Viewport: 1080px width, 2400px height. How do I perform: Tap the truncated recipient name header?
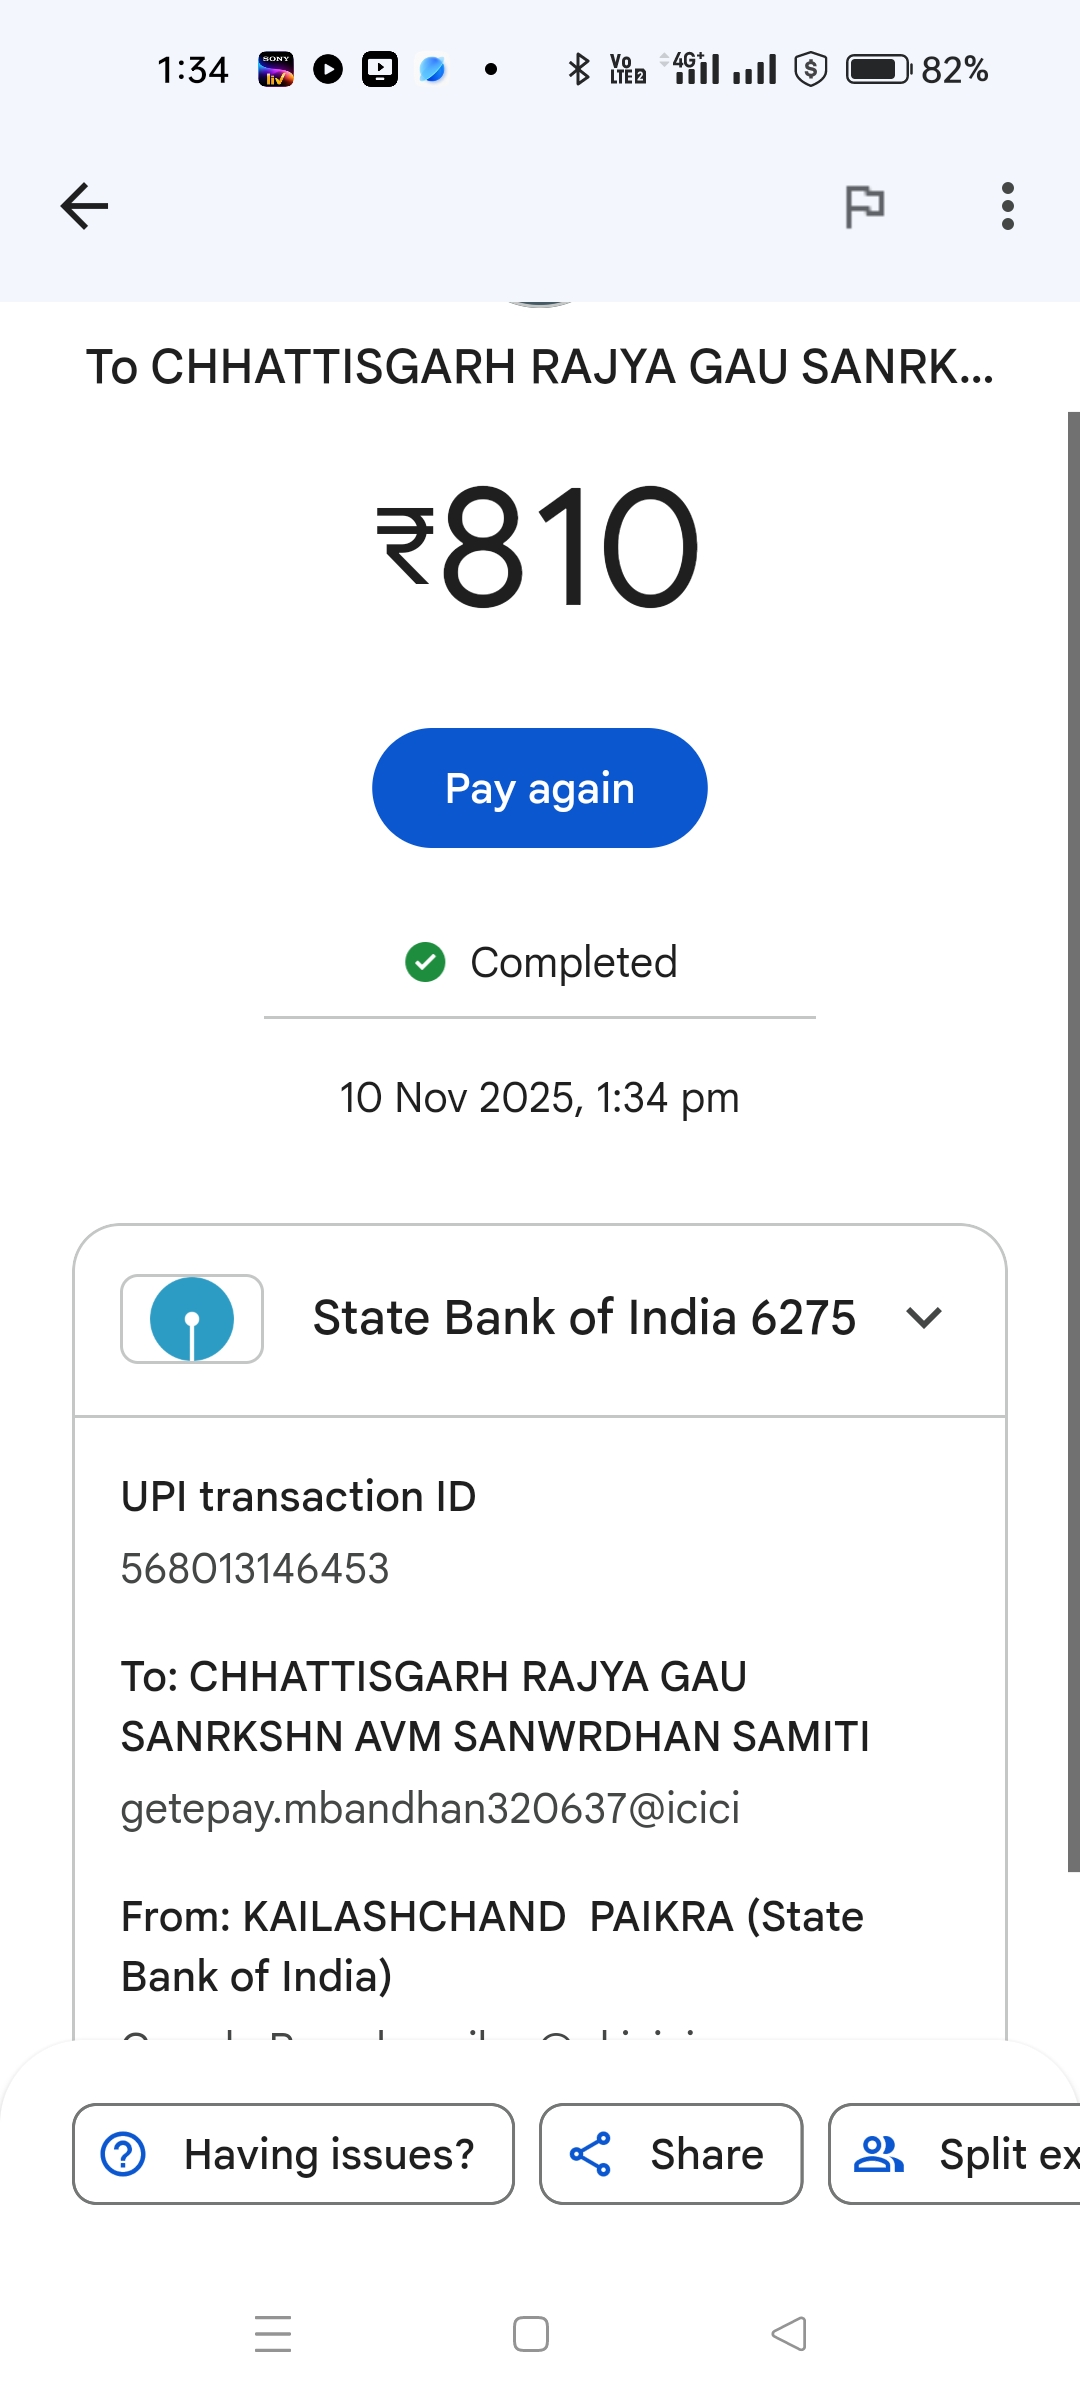(540, 366)
